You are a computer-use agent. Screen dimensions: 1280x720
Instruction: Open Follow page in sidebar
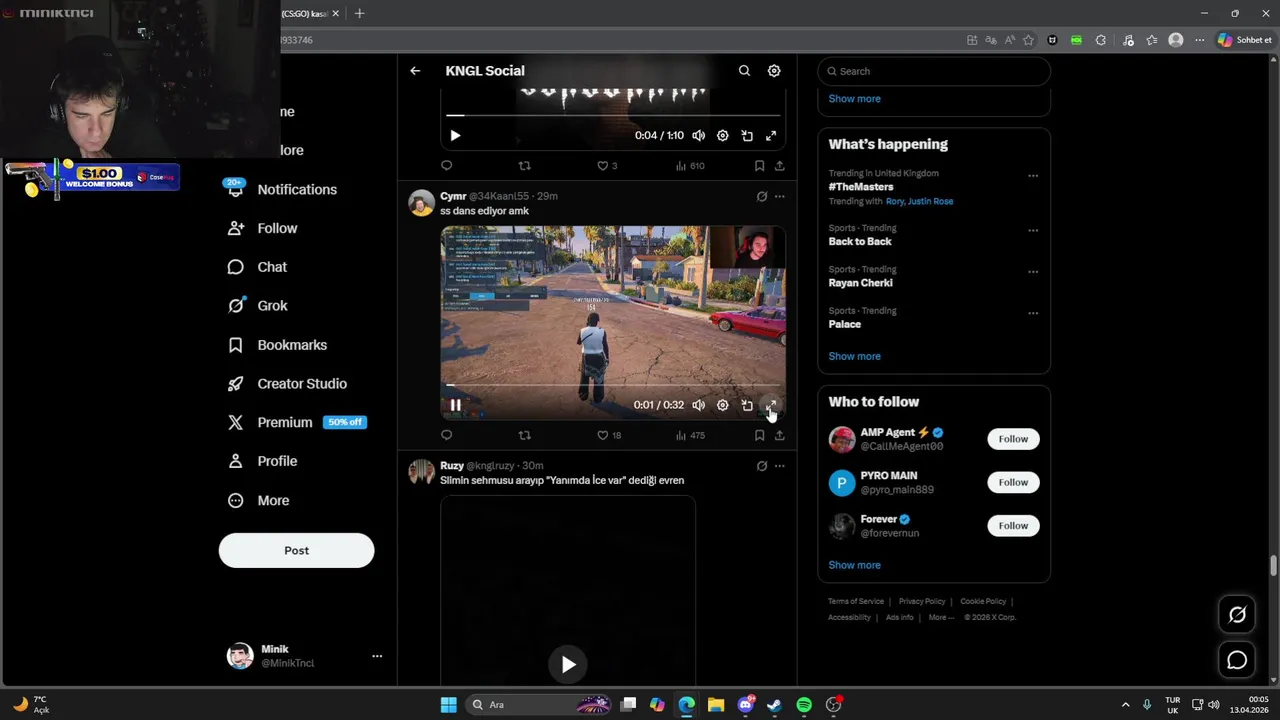263,228
